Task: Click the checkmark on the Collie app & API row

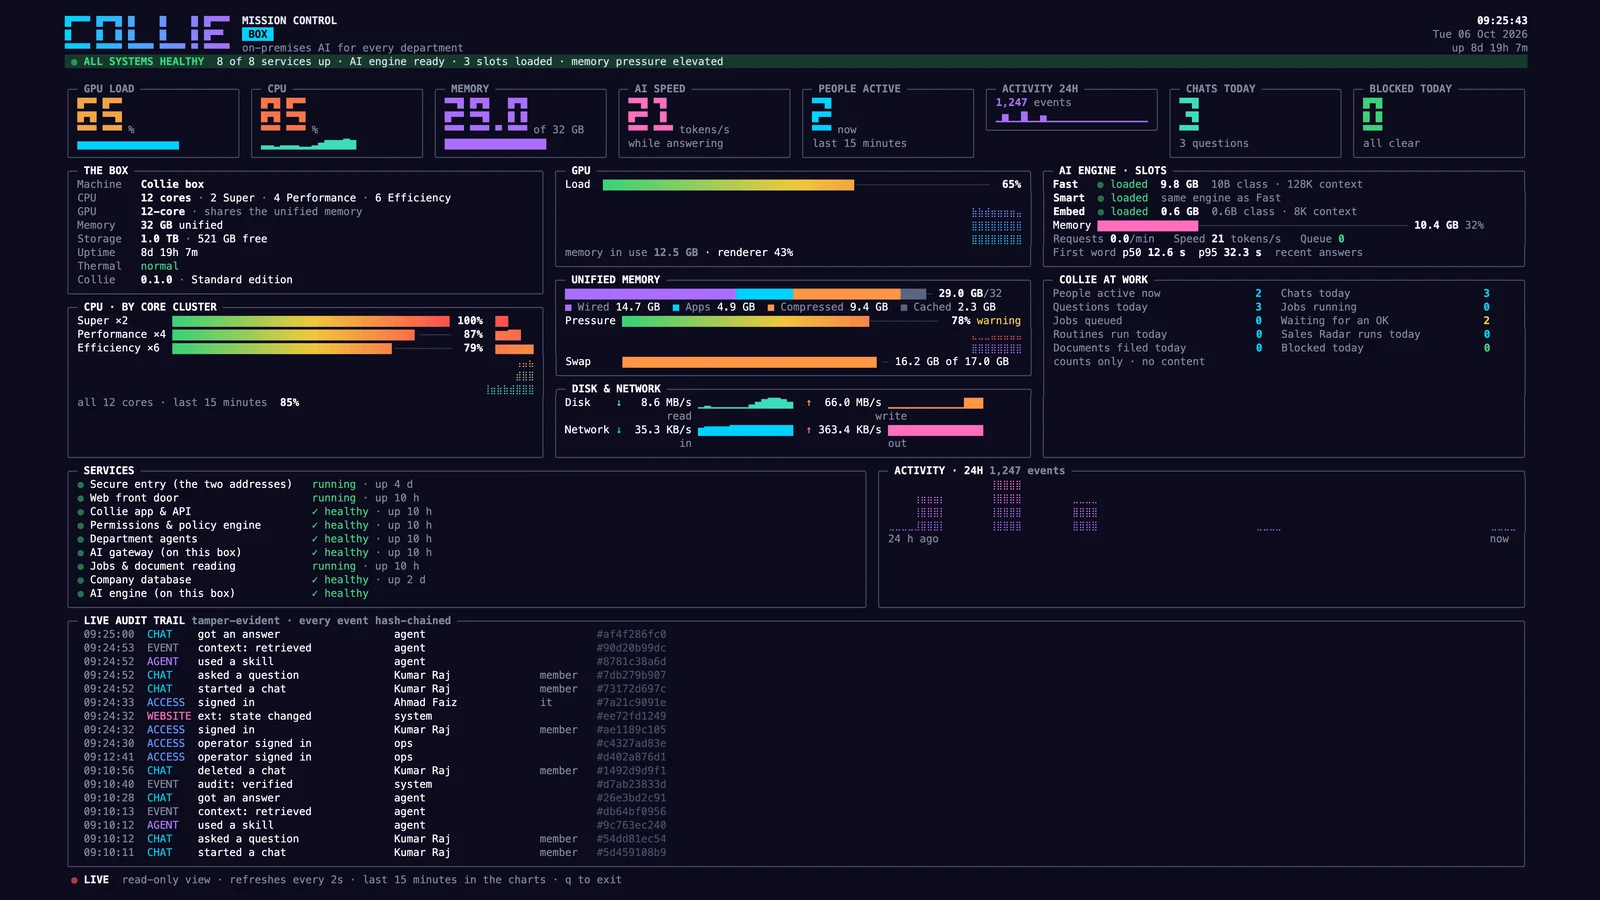Action: pos(315,512)
